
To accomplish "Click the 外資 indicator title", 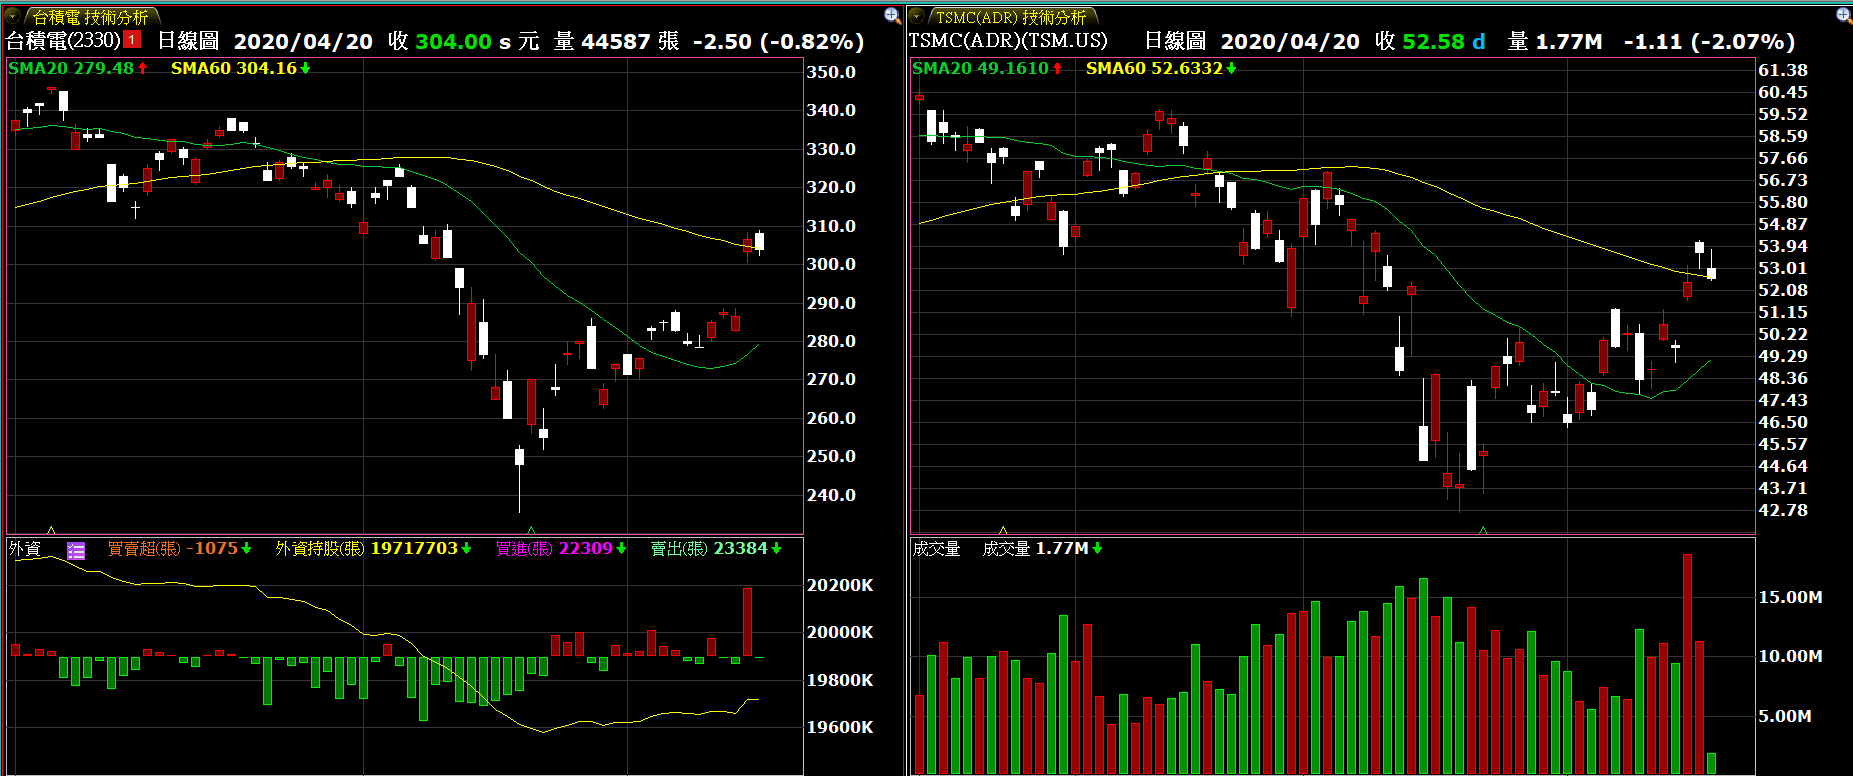I will point(25,548).
